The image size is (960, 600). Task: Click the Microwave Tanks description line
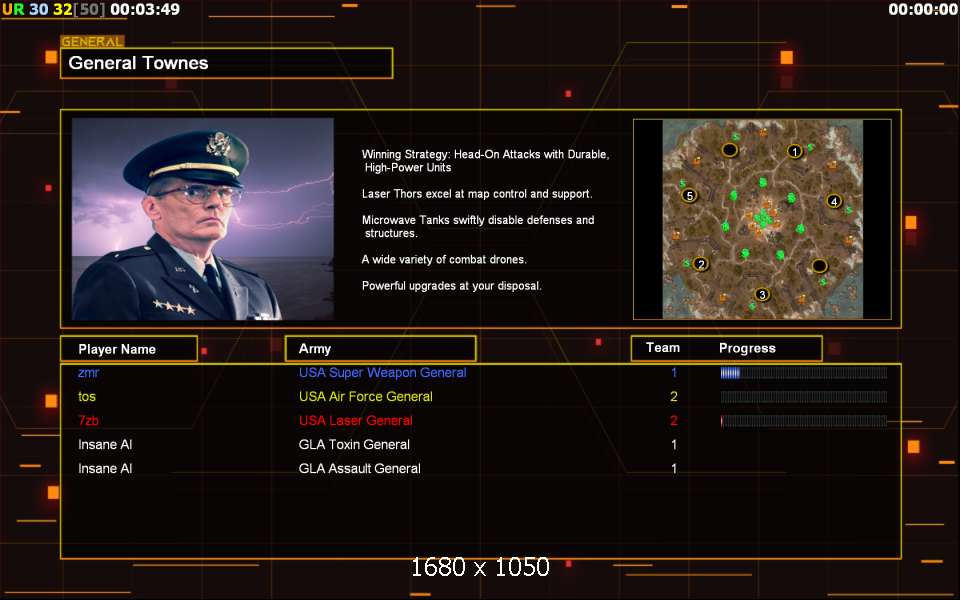tap(478, 227)
